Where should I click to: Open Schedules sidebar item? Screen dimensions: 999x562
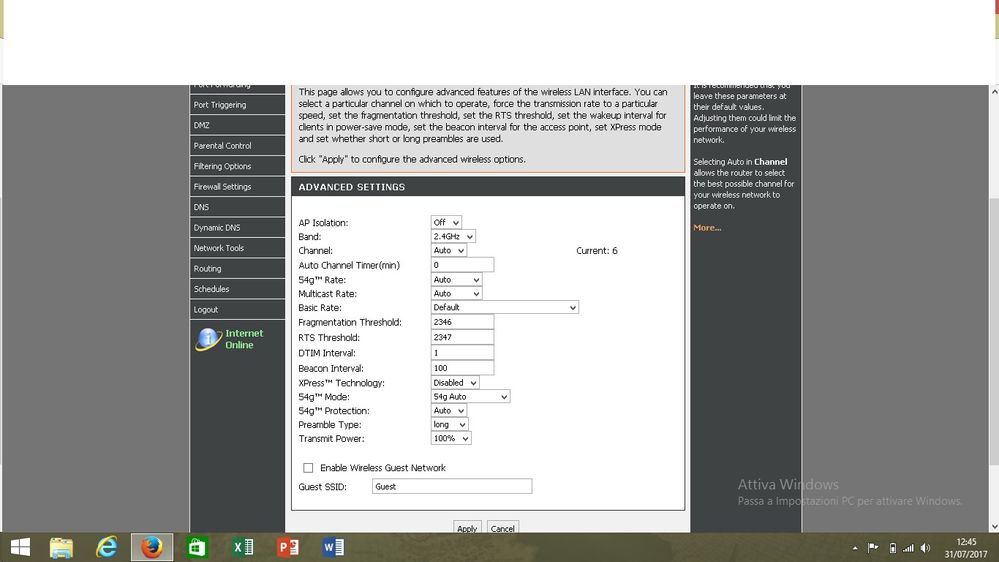pos(237,289)
